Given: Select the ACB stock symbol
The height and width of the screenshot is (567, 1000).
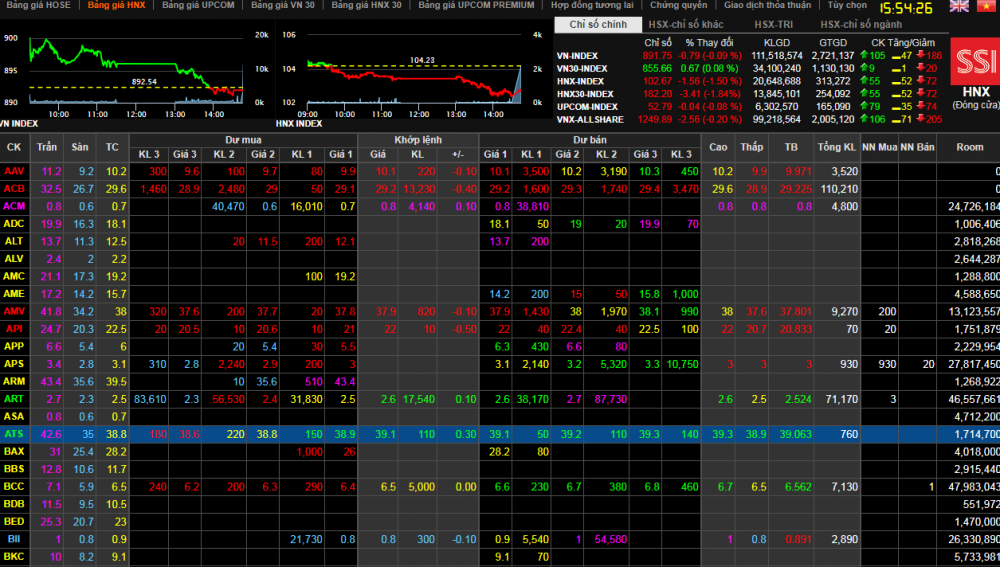Looking at the screenshot, I should [14, 189].
